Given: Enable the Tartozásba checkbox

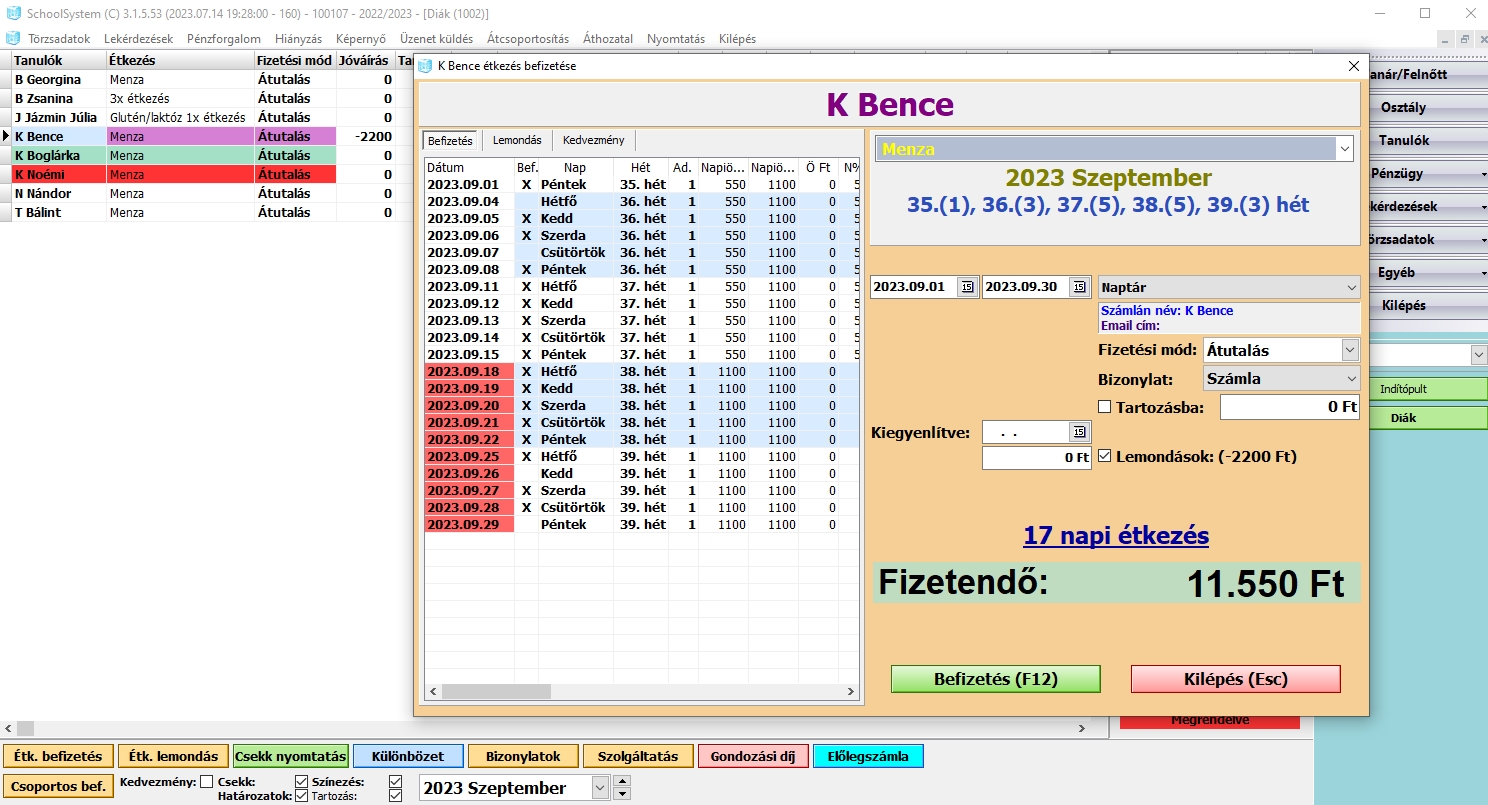Looking at the screenshot, I should pos(1105,407).
